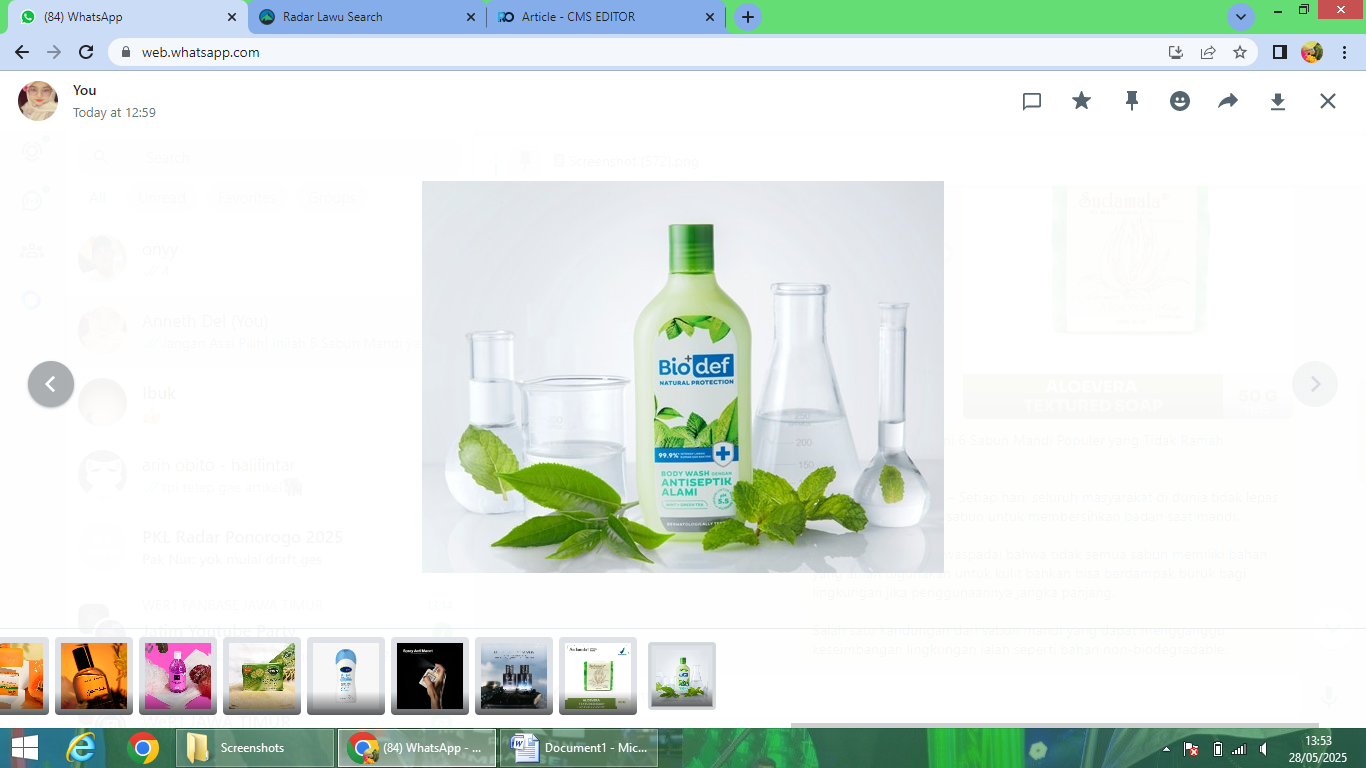Go back in browser history
This screenshot has width=1366, height=768.
22,52
